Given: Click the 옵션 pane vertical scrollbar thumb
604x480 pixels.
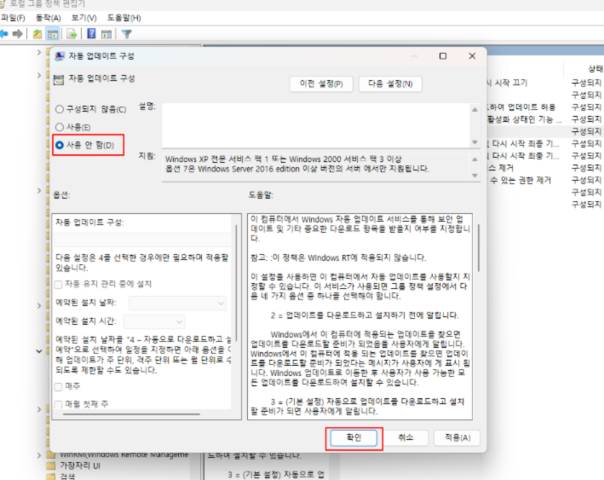Looking at the screenshot, I should pyautogui.click(x=237, y=283).
